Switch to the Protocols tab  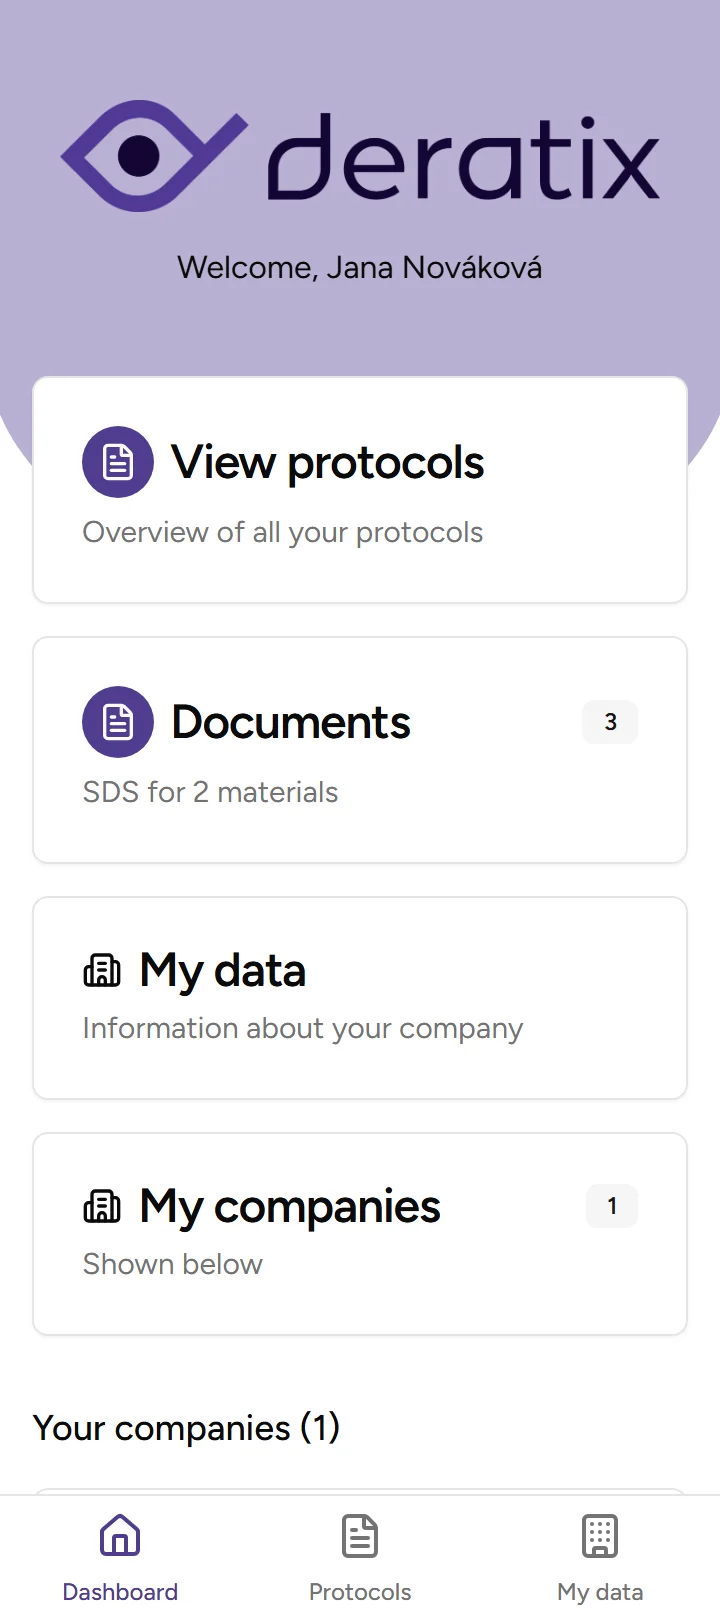(359, 1555)
